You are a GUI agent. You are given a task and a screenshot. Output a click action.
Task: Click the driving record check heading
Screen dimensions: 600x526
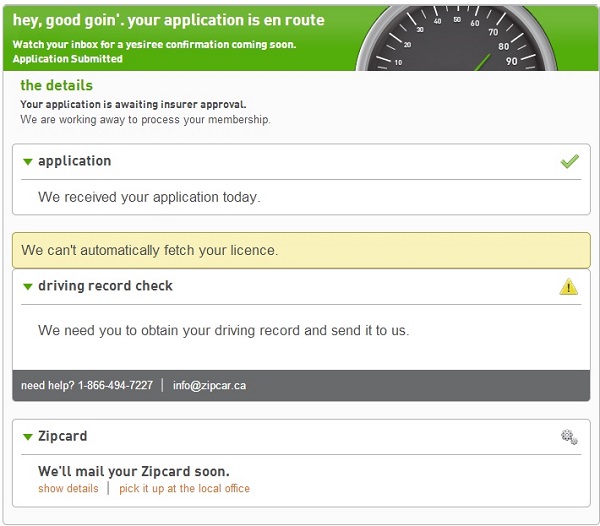(x=105, y=286)
